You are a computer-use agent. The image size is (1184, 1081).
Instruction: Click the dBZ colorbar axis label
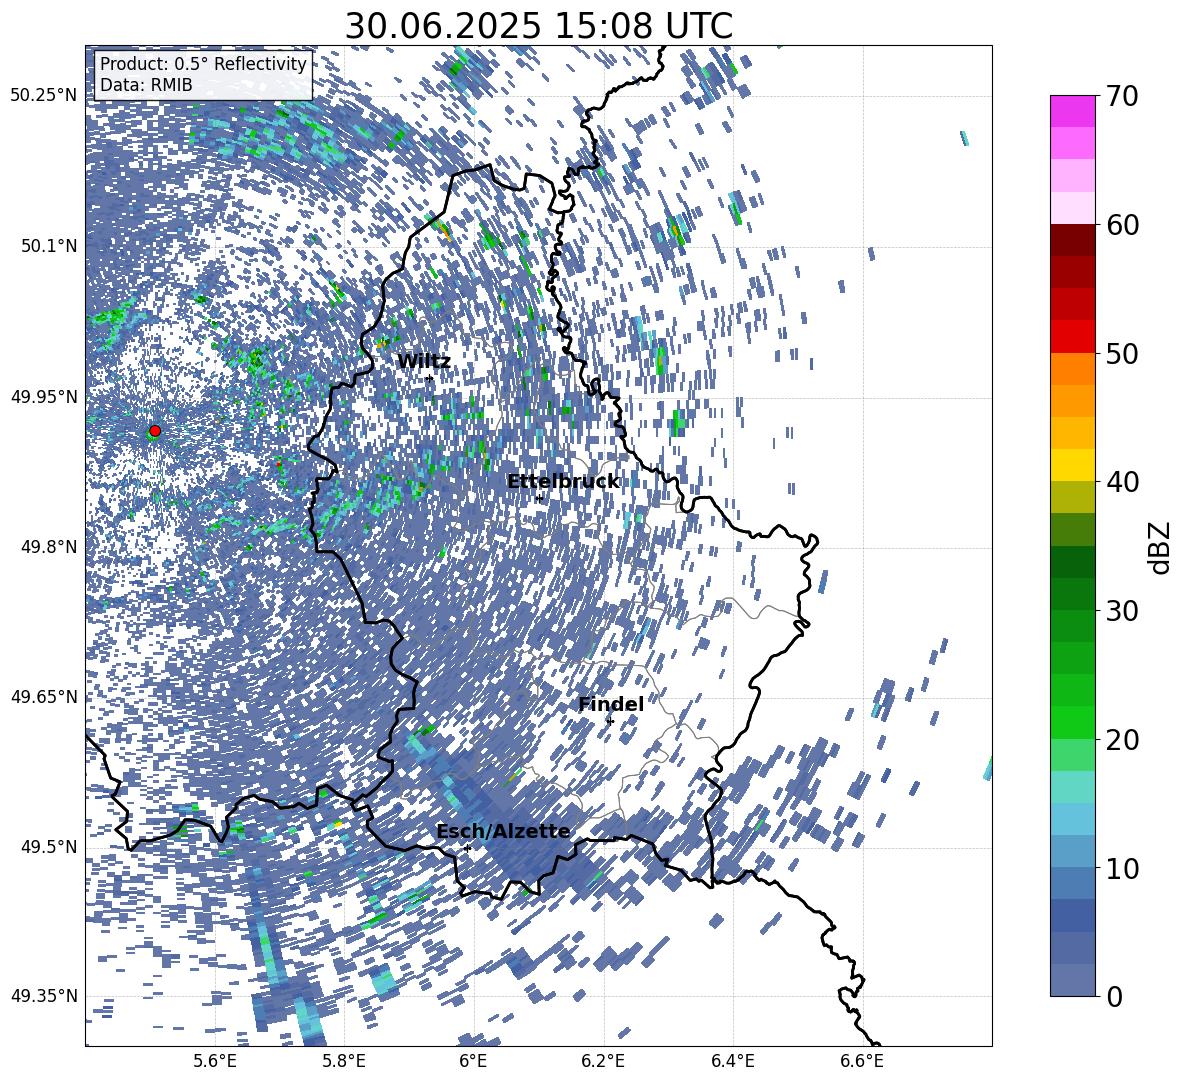pos(1161,547)
